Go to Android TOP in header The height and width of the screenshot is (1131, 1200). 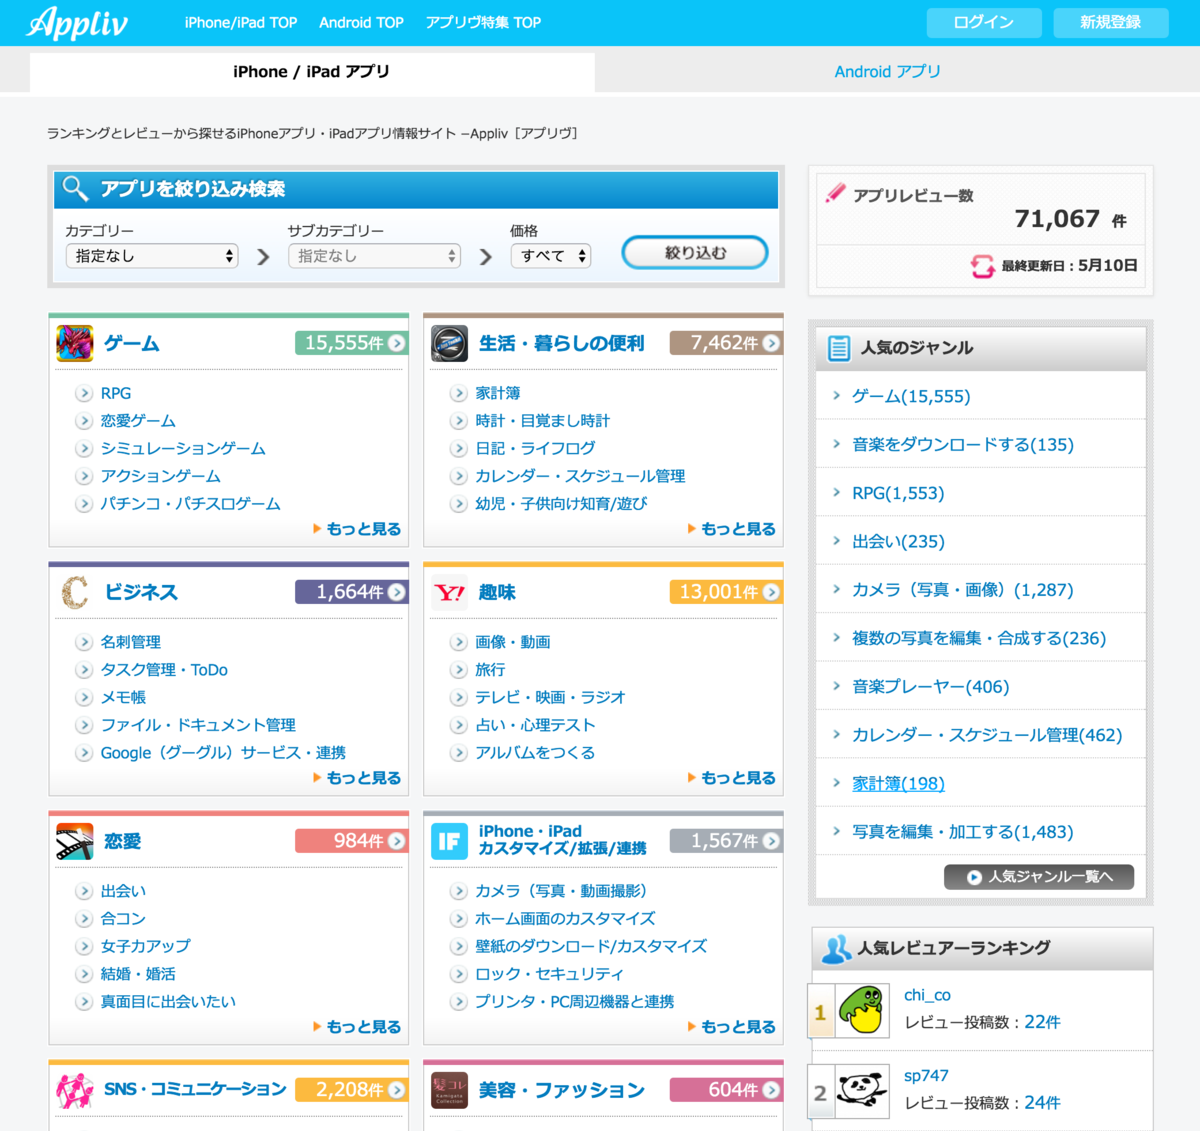click(361, 23)
